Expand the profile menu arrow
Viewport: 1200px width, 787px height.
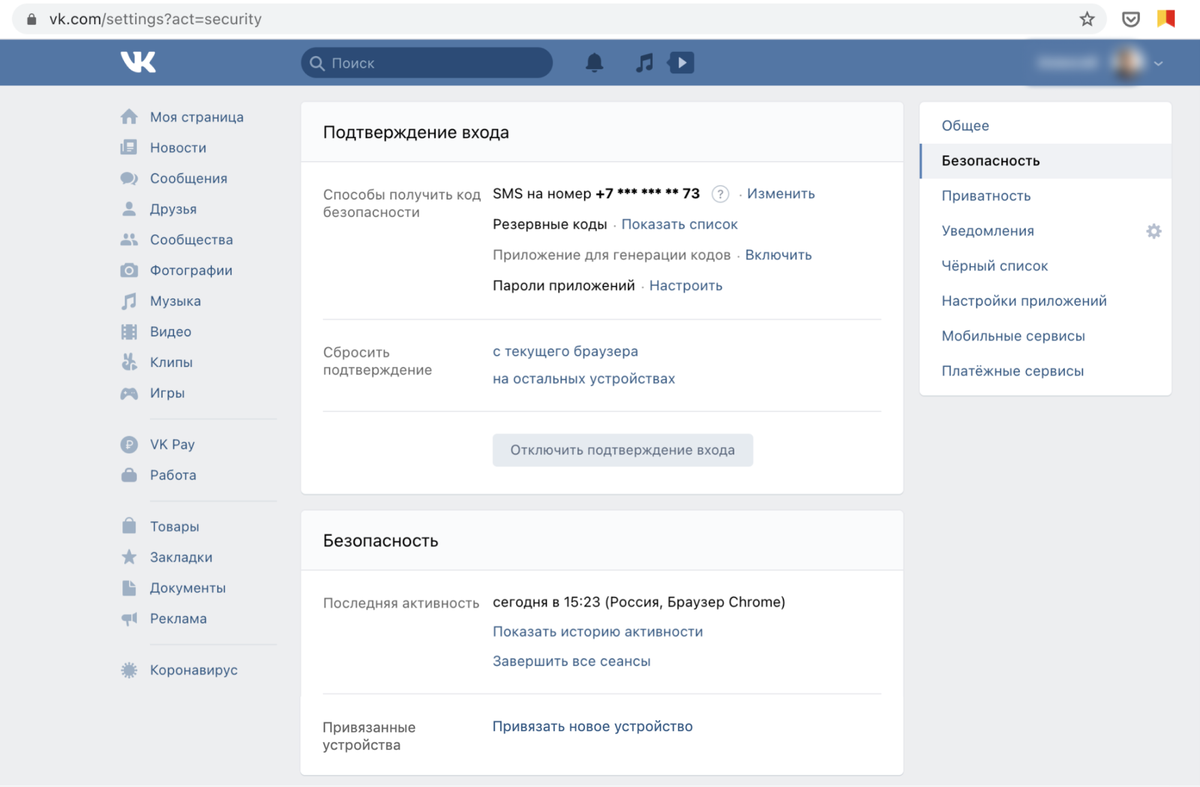pos(1158,64)
